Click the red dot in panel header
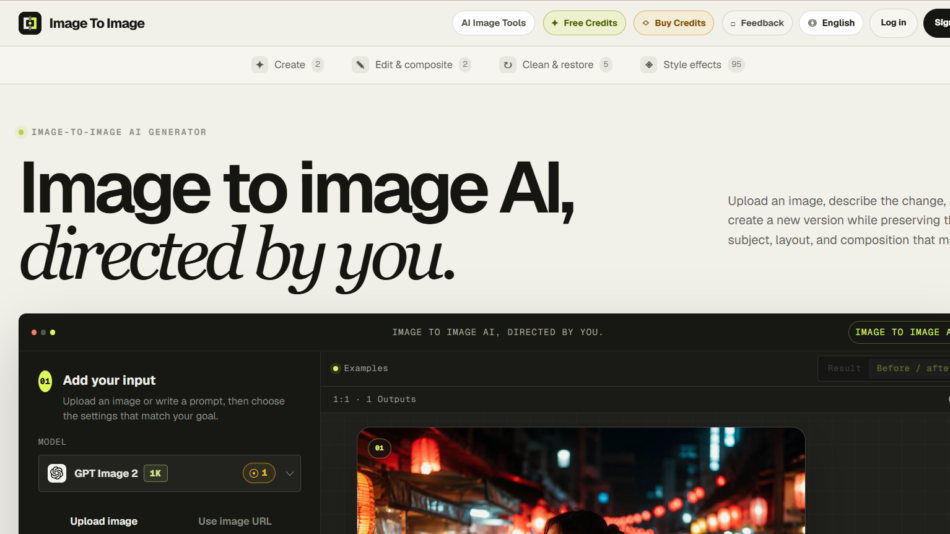This screenshot has height=534, width=950. pyautogui.click(x=34, y=332)
